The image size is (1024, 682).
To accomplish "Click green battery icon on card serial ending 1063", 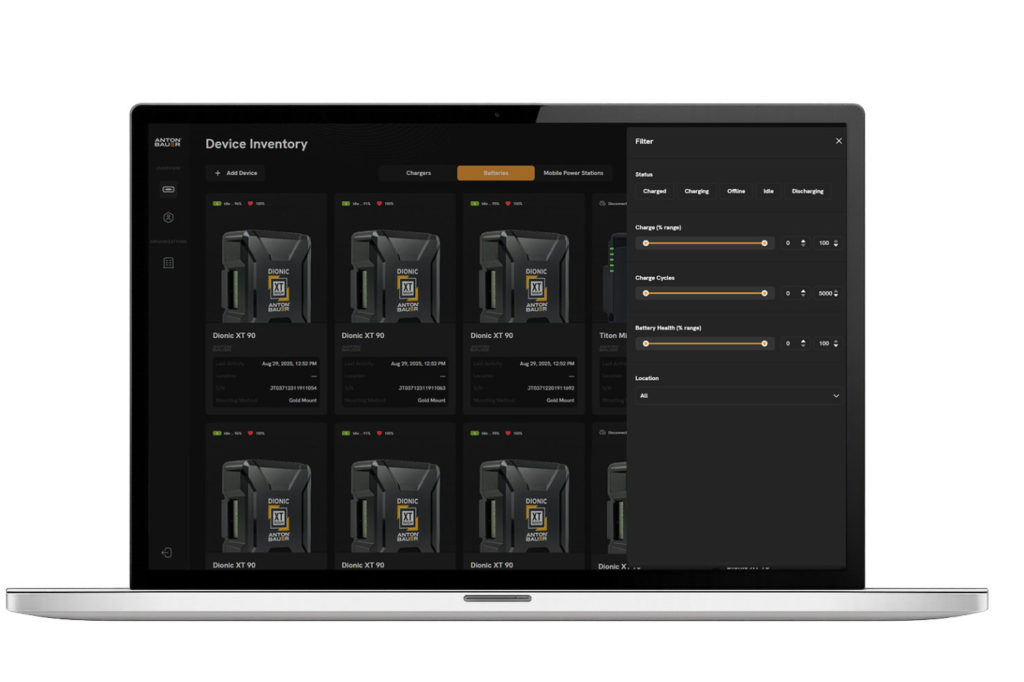I will (x=346, y=203).
